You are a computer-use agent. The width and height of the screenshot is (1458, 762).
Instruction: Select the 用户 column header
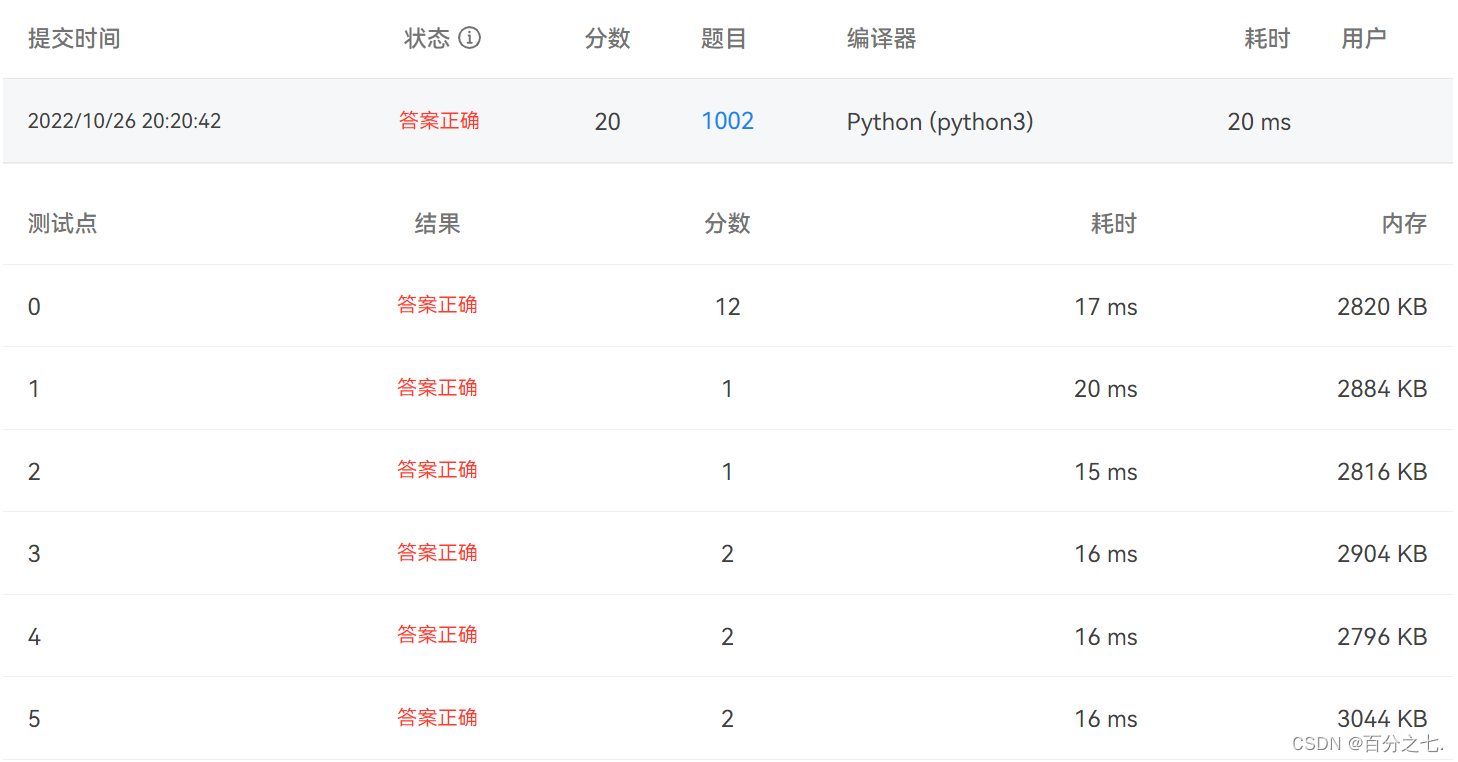[x=1362, y=38]
